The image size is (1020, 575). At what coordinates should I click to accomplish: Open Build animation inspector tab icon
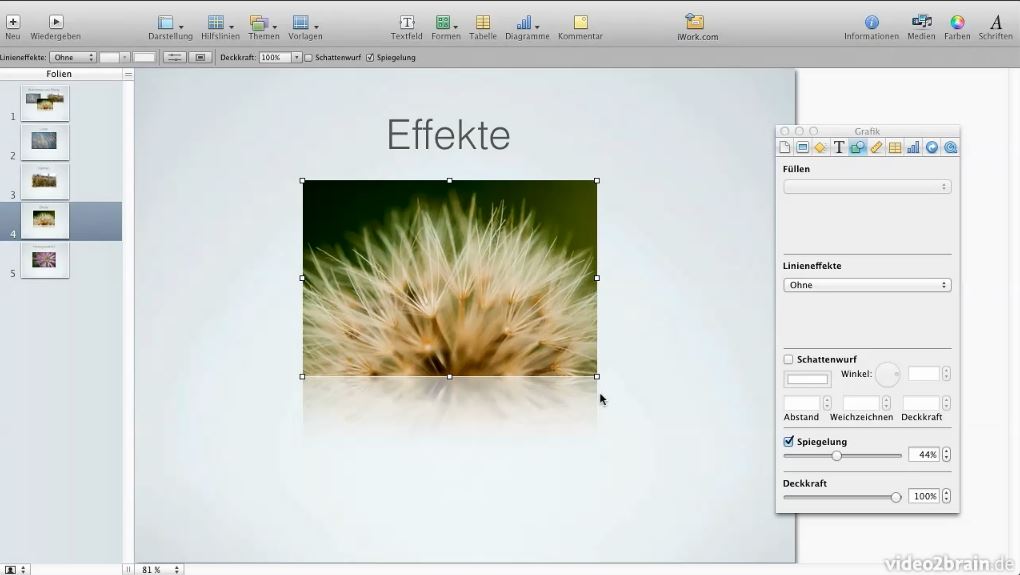[820, 148]
